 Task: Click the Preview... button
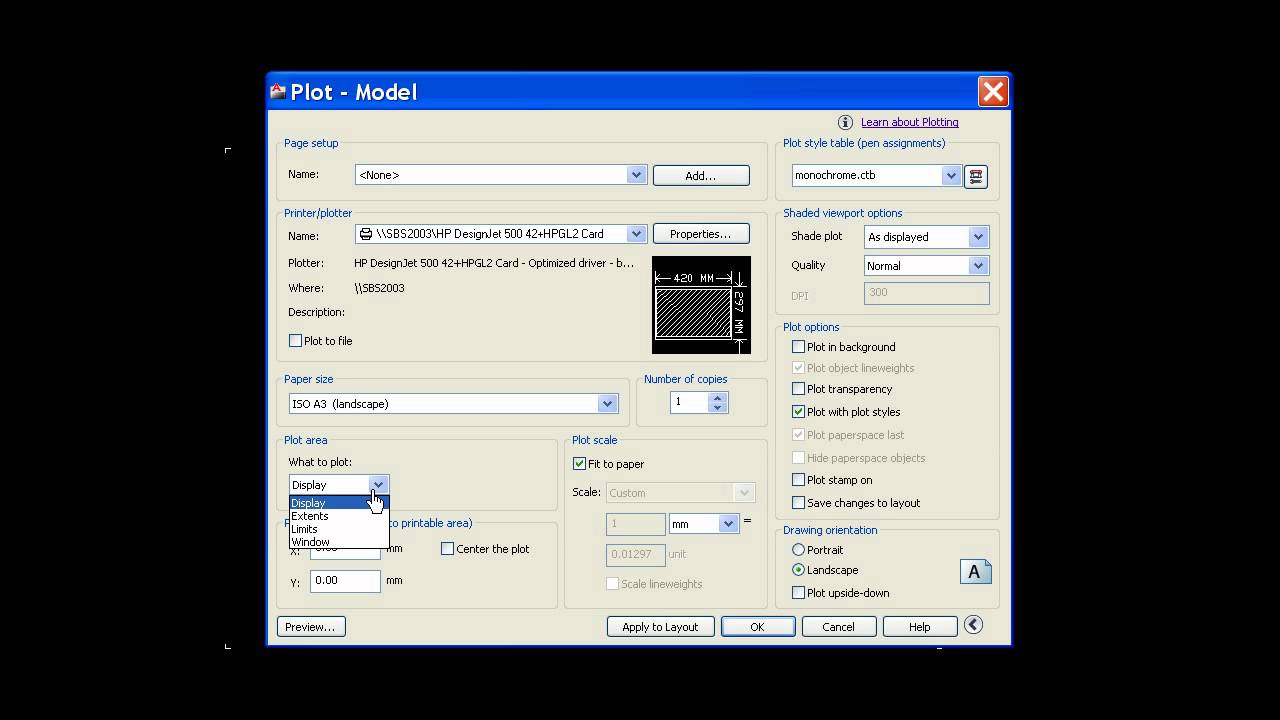(x=310, y=627)
